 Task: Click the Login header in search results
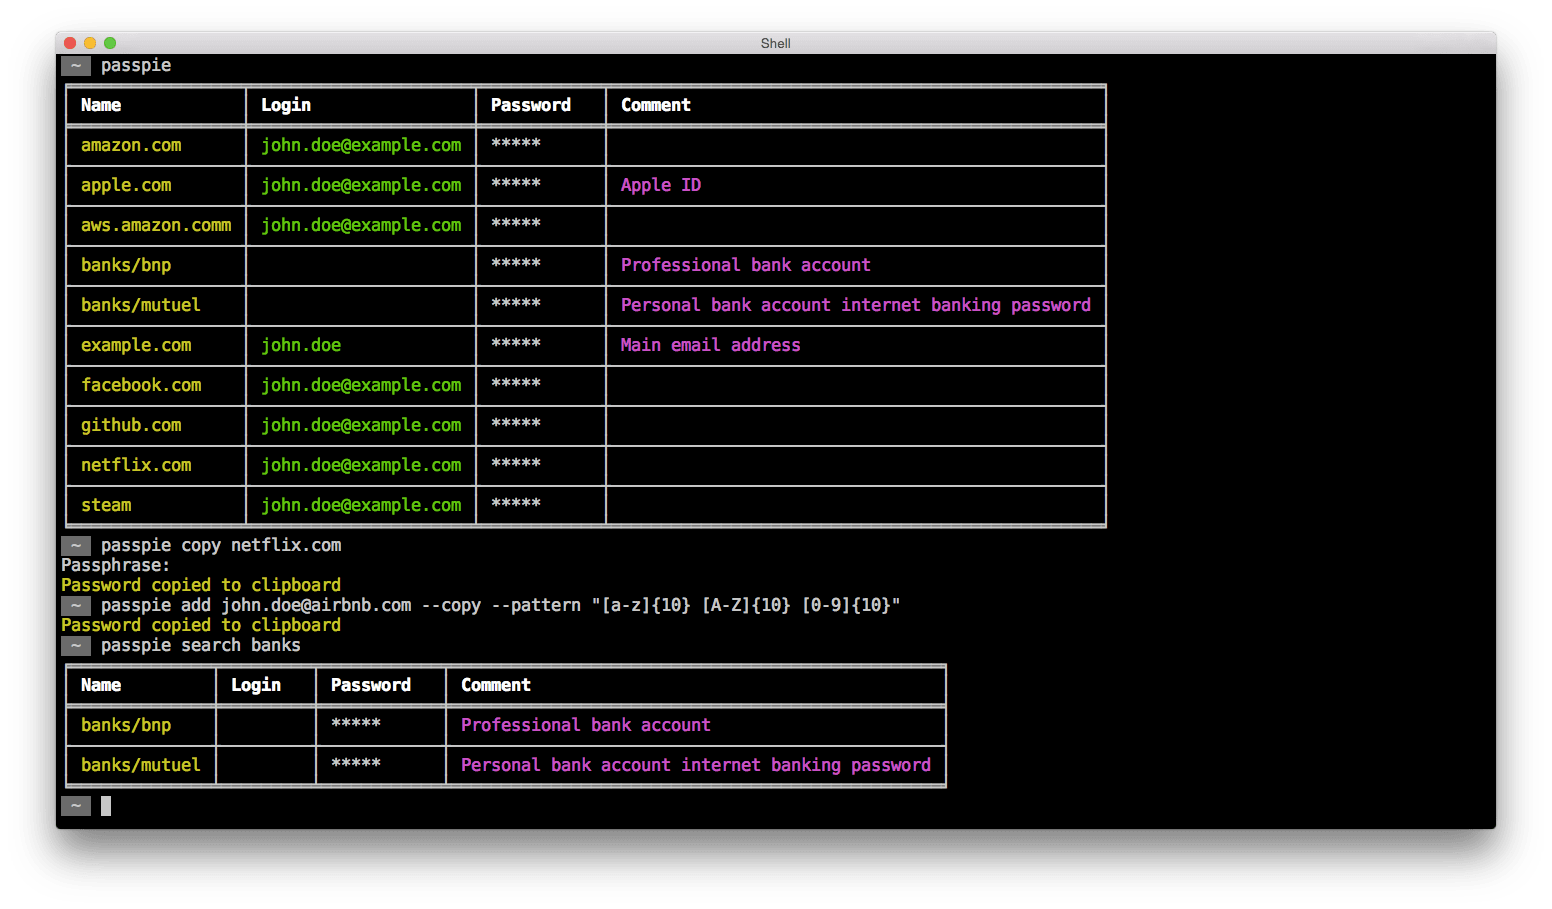coord(256,685)
